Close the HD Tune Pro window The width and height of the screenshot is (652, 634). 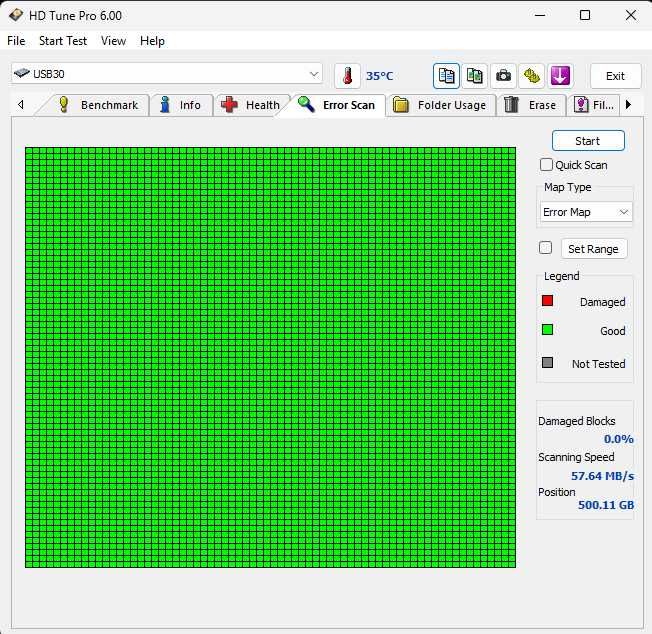(x=631, y=15)
